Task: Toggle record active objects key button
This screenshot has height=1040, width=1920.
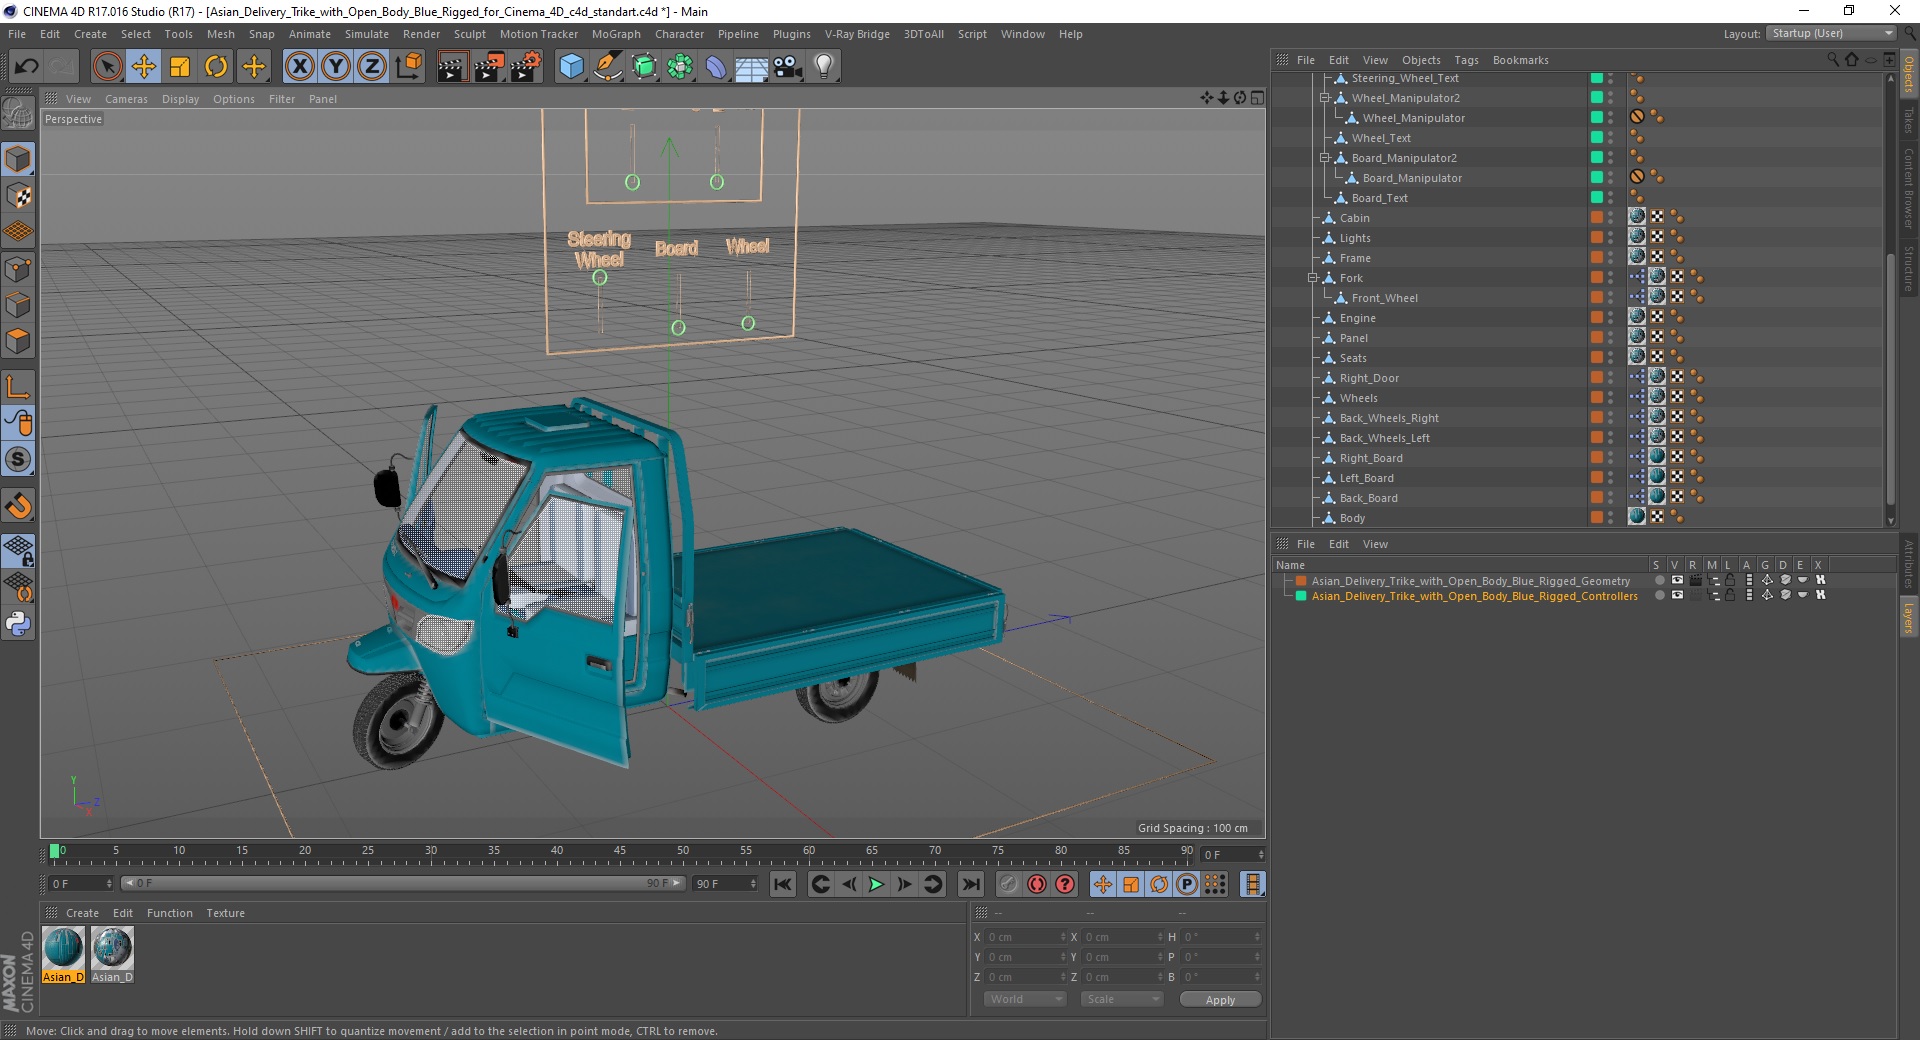Action: coord(1008,884)
